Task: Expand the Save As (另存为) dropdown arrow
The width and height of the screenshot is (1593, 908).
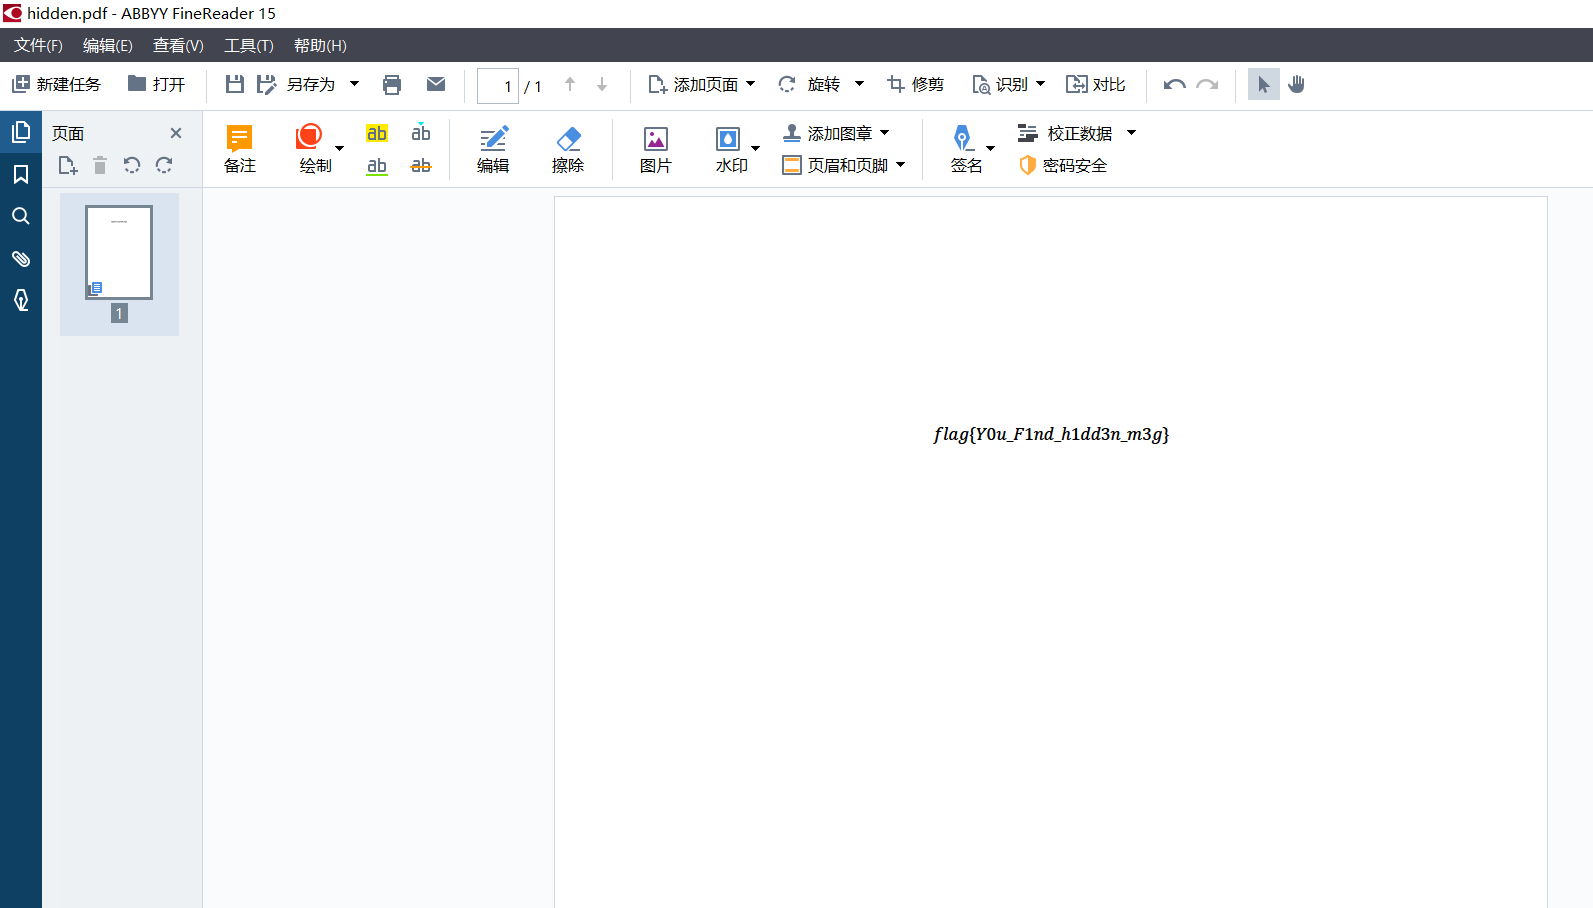Action: click(x=354, y=85)
